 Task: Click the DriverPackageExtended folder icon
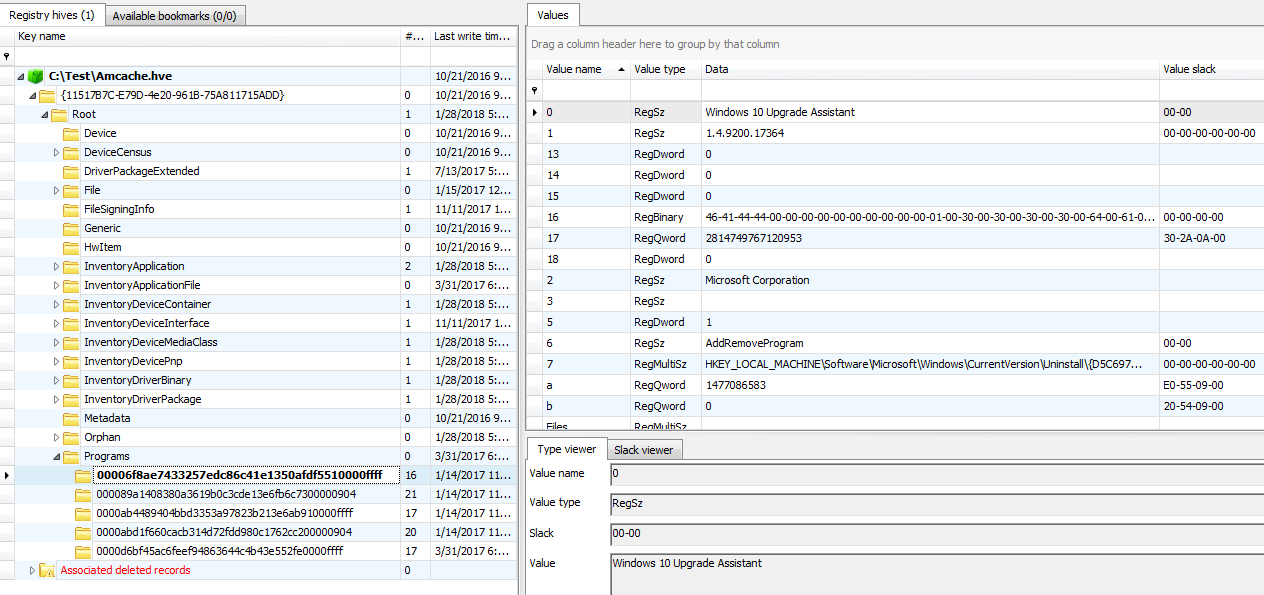[x=71, y=171]
